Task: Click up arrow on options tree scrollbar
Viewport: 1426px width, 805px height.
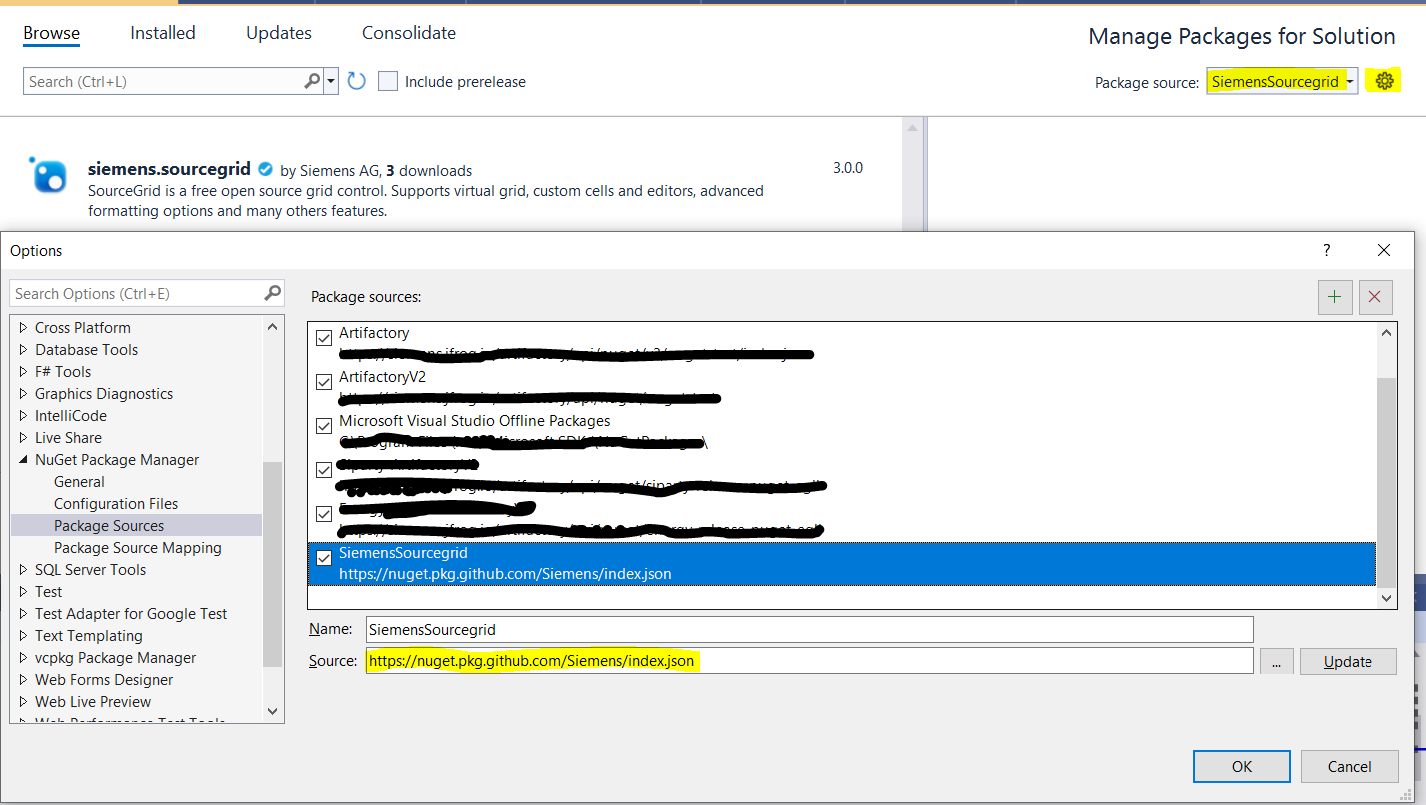Action: coord(273,326)
